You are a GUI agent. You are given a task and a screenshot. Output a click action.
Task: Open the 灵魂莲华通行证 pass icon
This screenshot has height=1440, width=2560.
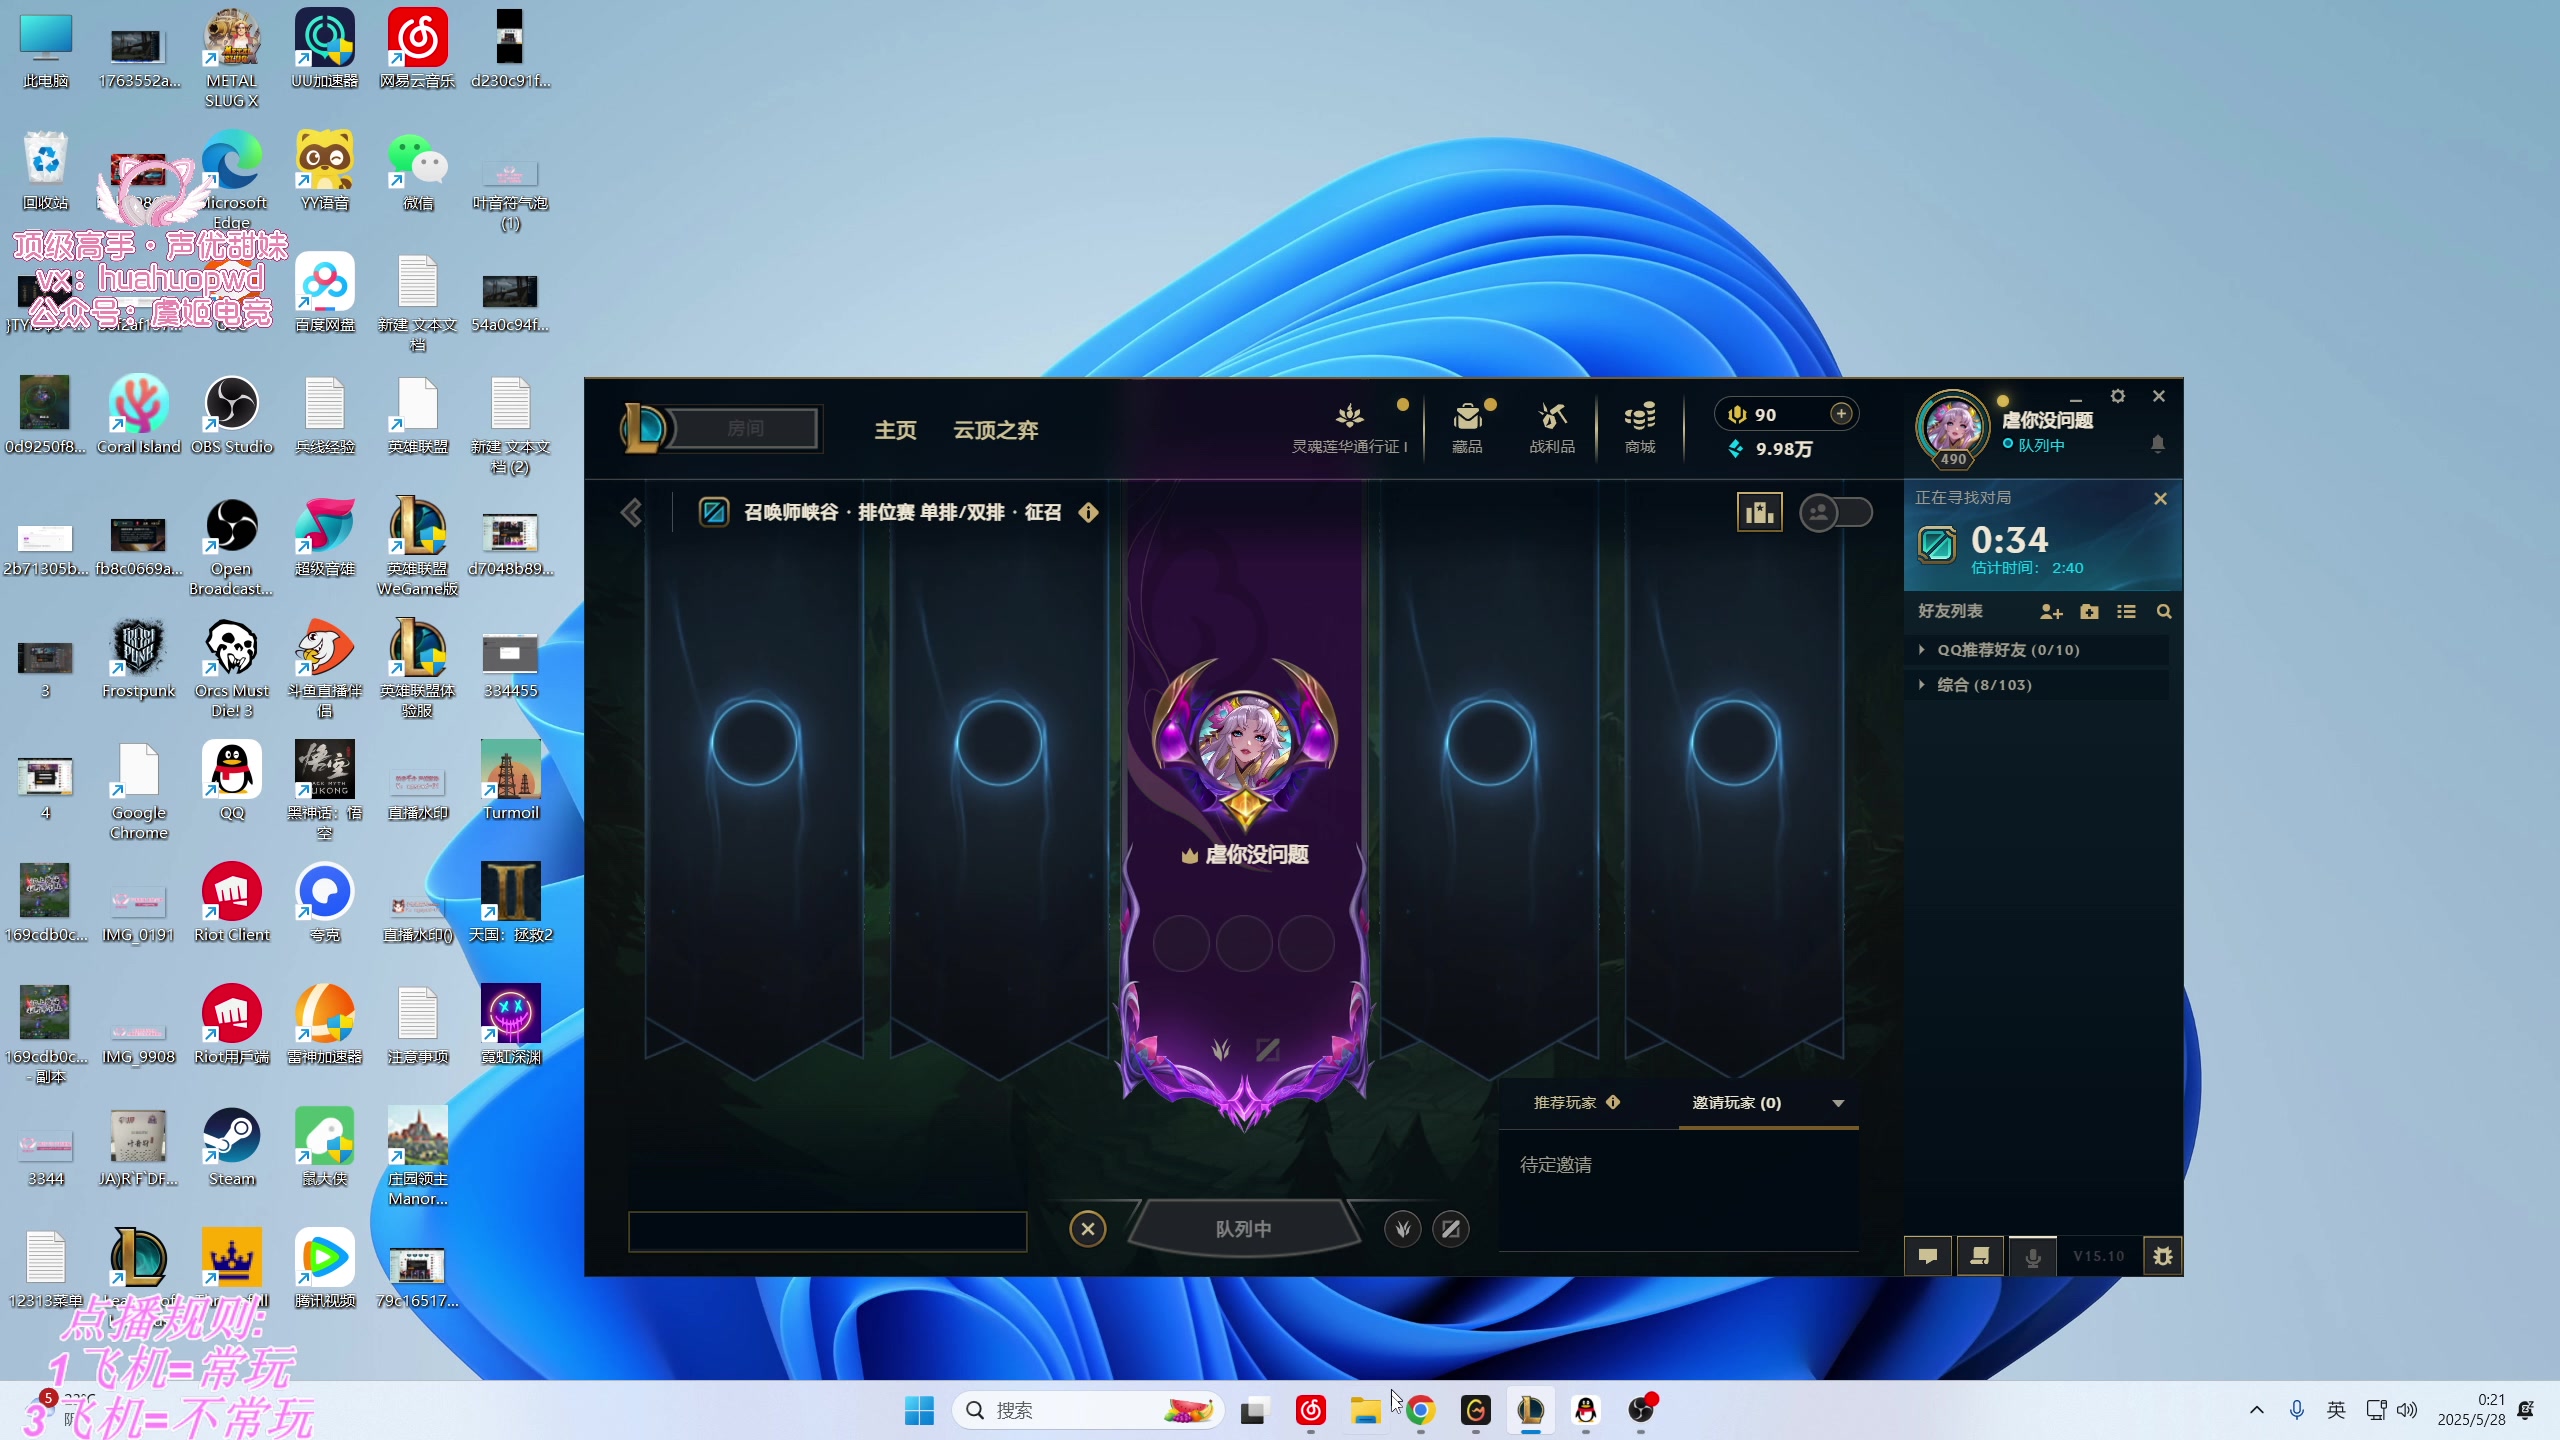(x=1349, y=427)
